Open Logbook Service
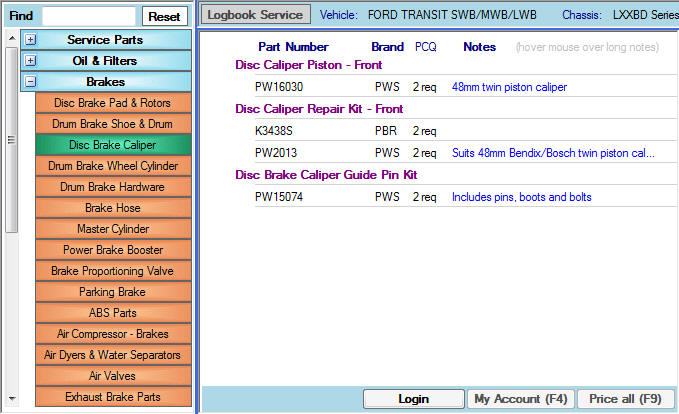Viewport: 679px width, 414px height. click(255, 15)
